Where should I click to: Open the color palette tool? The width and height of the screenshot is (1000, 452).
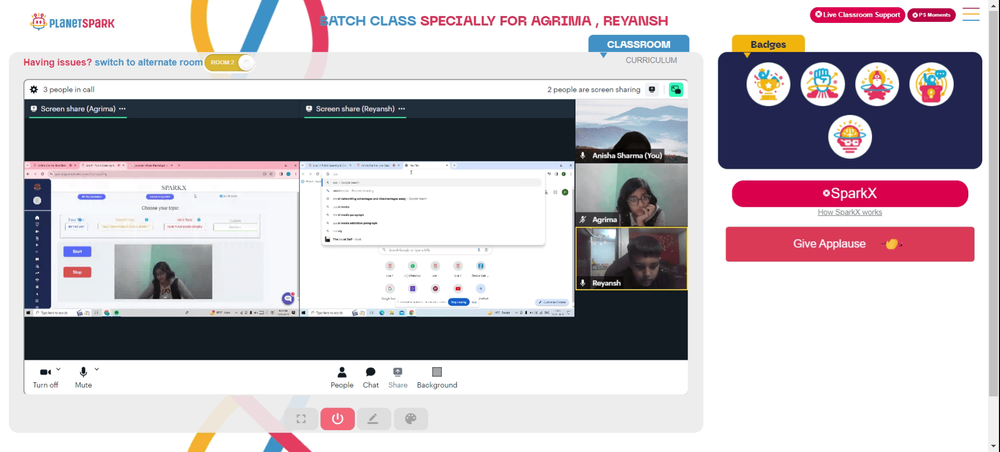[411, 419]
